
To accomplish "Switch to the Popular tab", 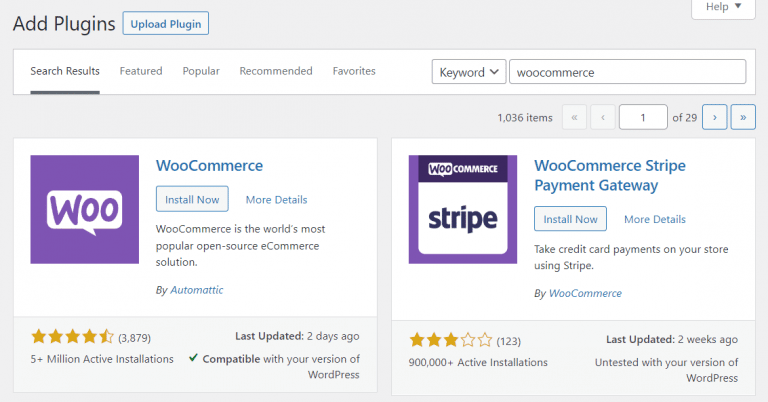I will tap(201, 71).
